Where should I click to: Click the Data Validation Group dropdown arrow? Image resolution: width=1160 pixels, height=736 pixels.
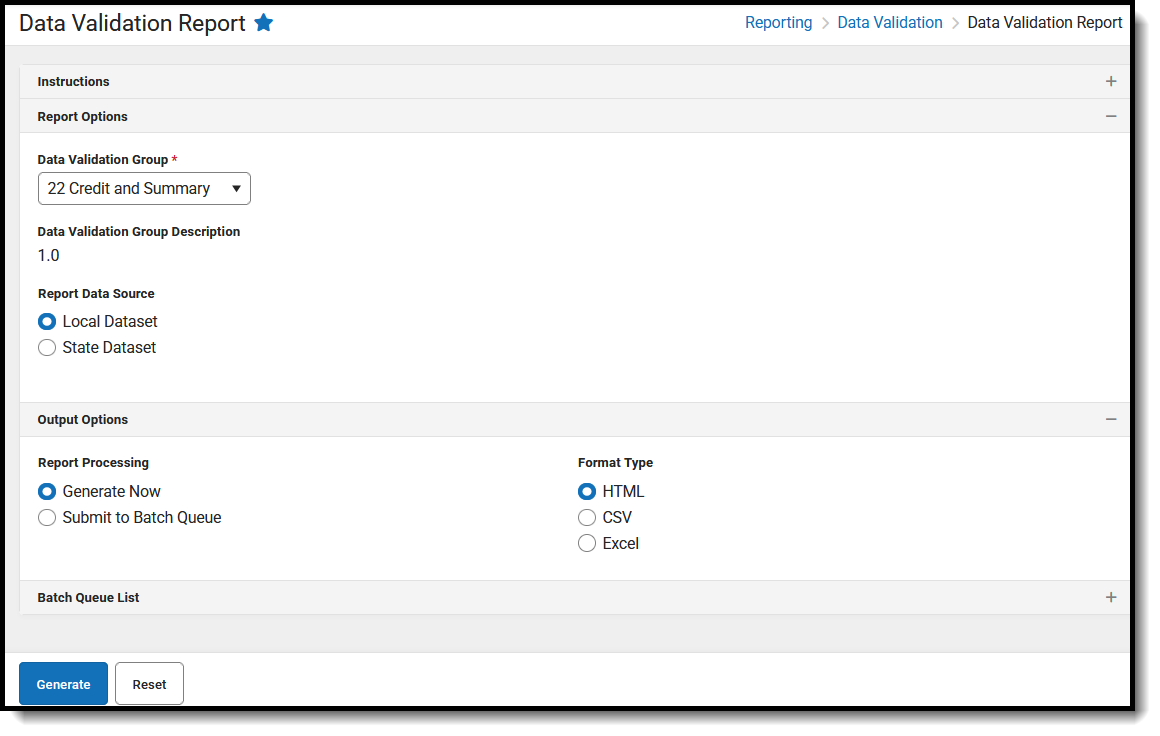click(236, 189)
